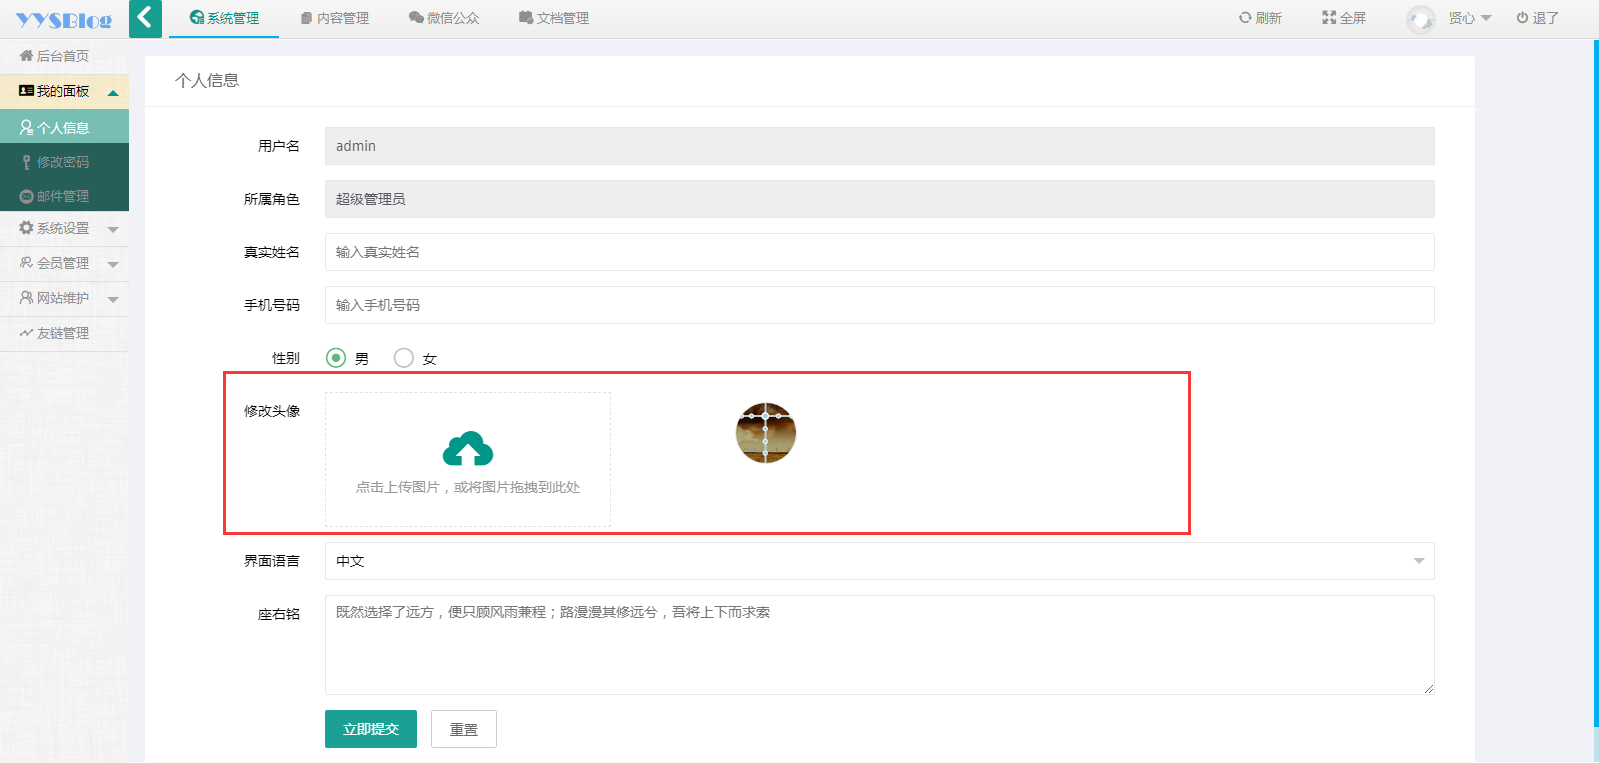Select 个人信息 in sidebar
This screenshot has width=1599, height=763.
pos(64,127)
